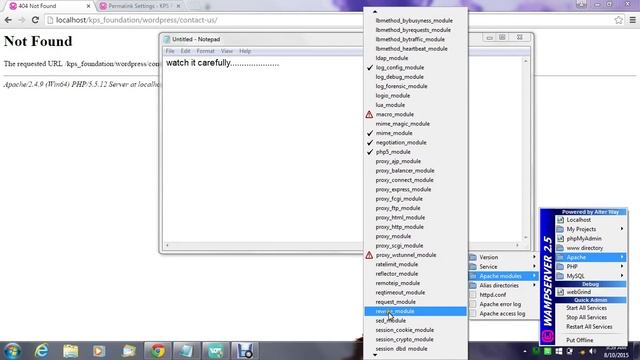
Task: Open Localhost from WampServer menu
Action: [591, 220]
